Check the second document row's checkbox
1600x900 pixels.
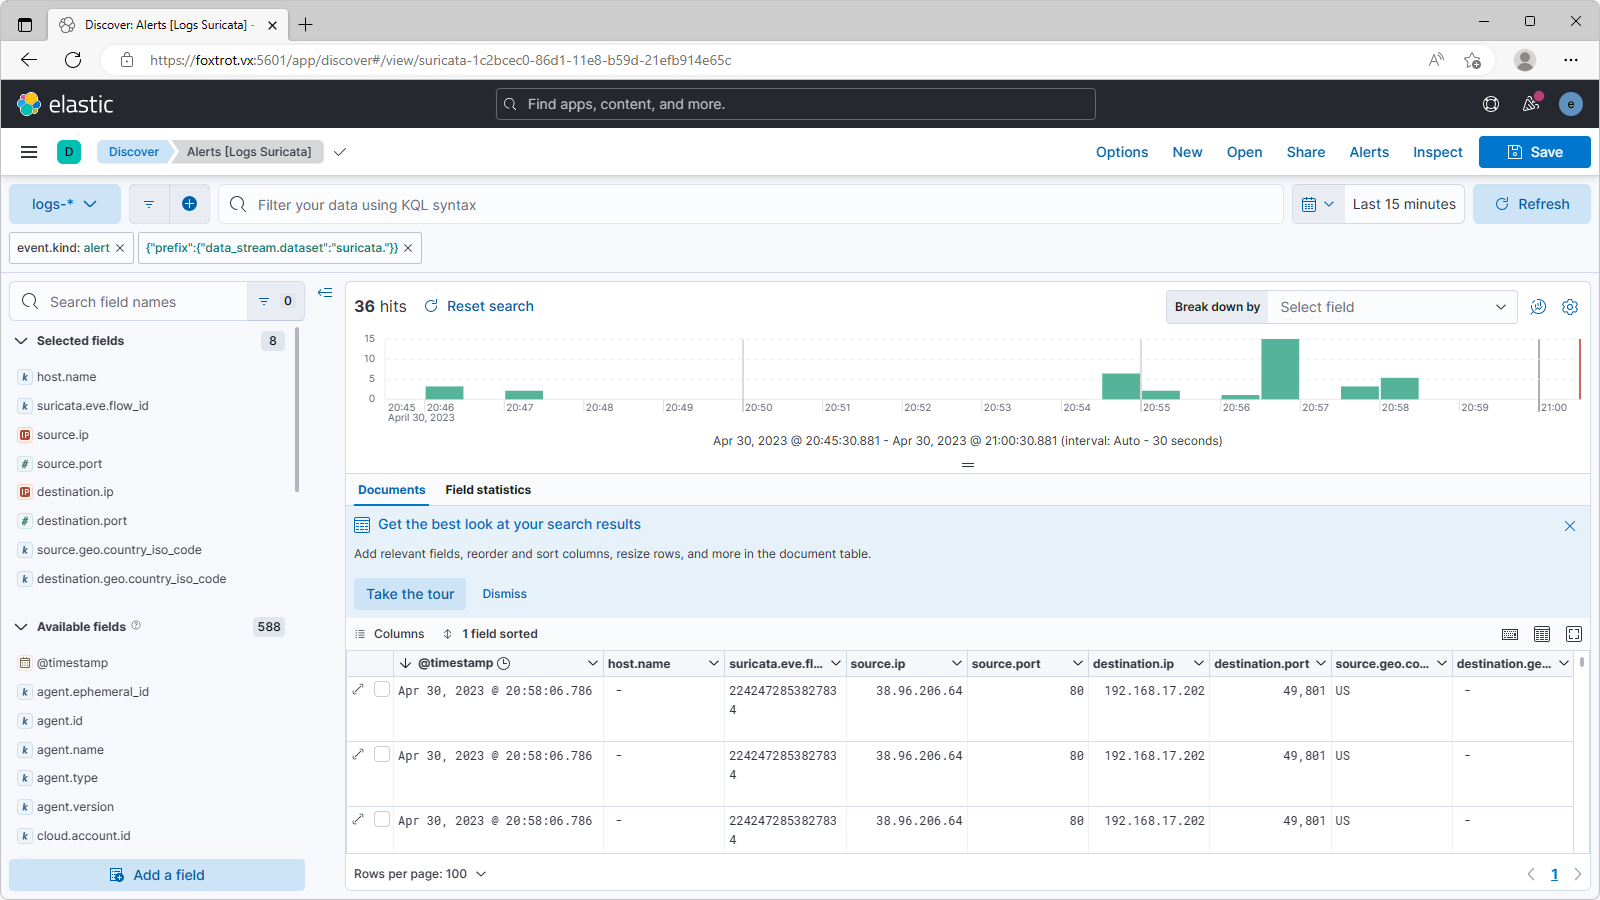click(x=382, y=754)
